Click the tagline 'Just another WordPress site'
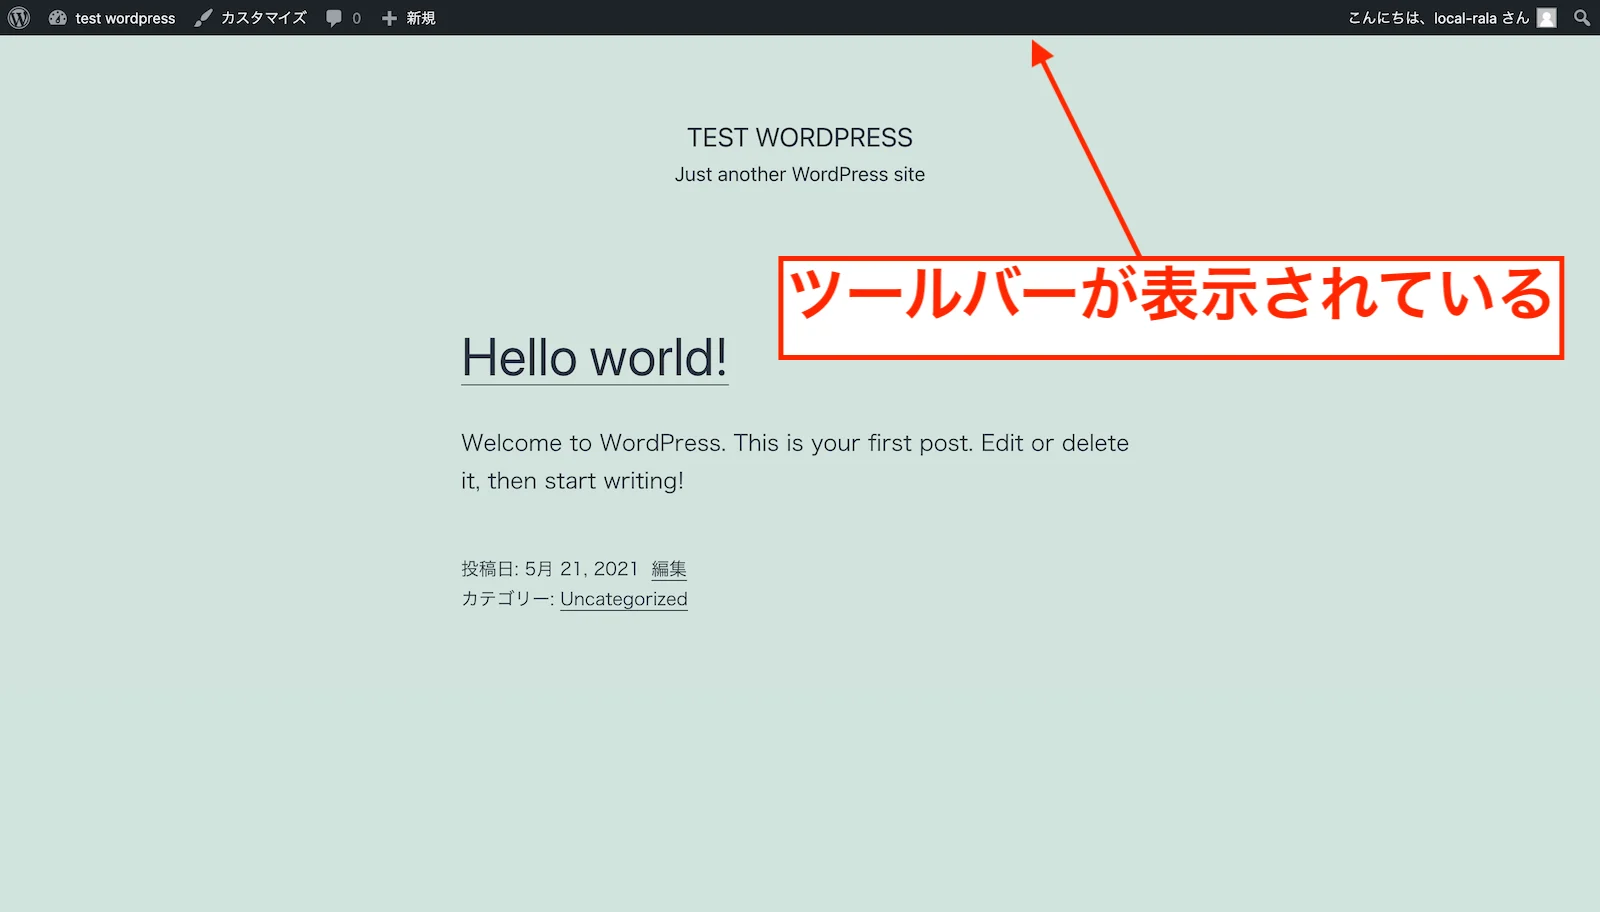This screenshot has width=1600, height=912. [x=800, y=174]
